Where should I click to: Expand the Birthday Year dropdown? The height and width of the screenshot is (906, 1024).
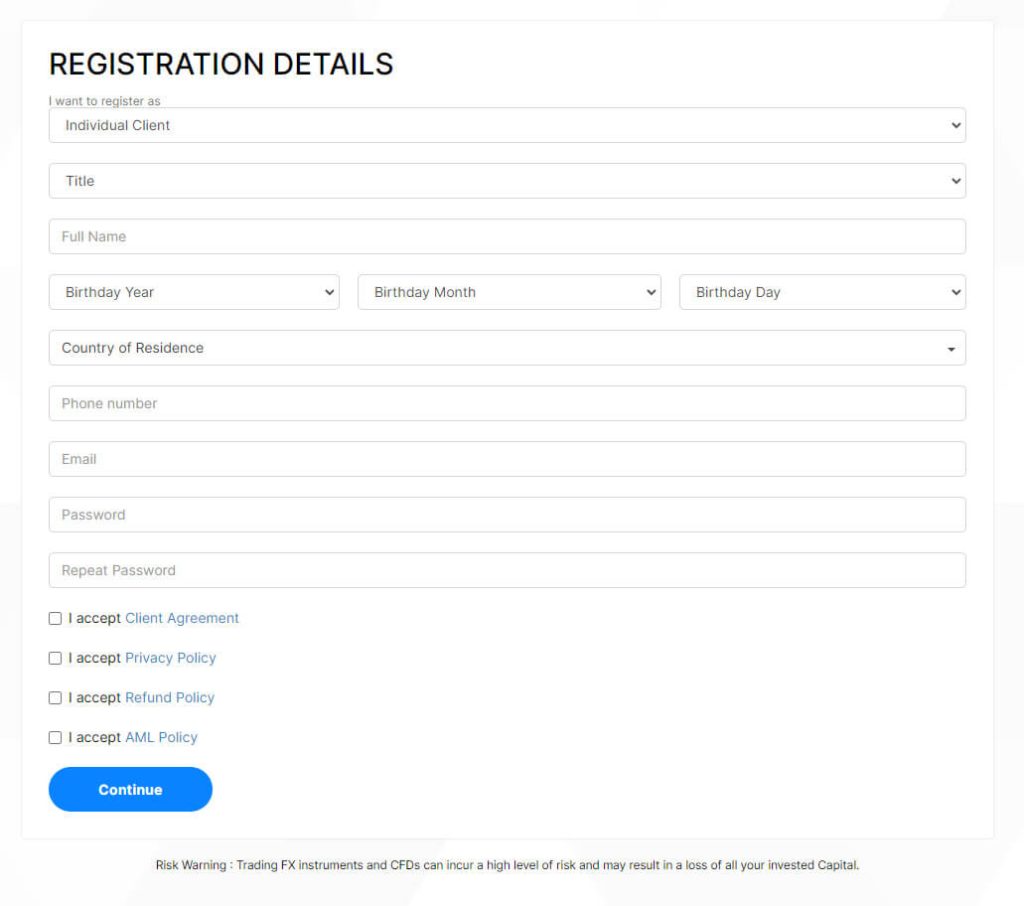[194, 292]
